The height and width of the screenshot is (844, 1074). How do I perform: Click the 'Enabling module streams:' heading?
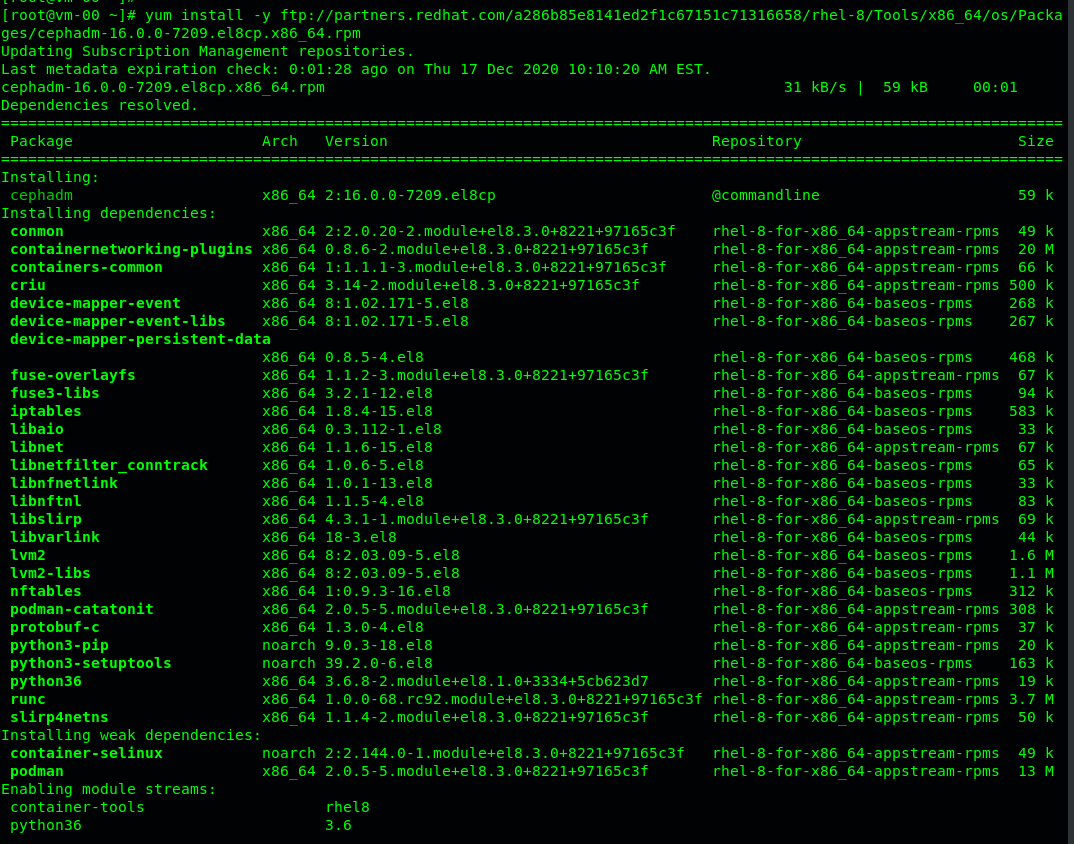click(108, 789)
